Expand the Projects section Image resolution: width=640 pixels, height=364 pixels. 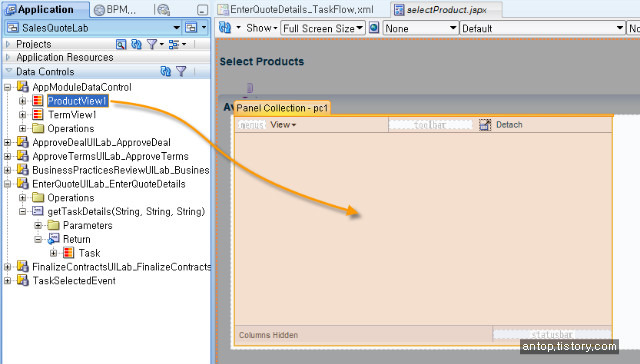[7, 44]
